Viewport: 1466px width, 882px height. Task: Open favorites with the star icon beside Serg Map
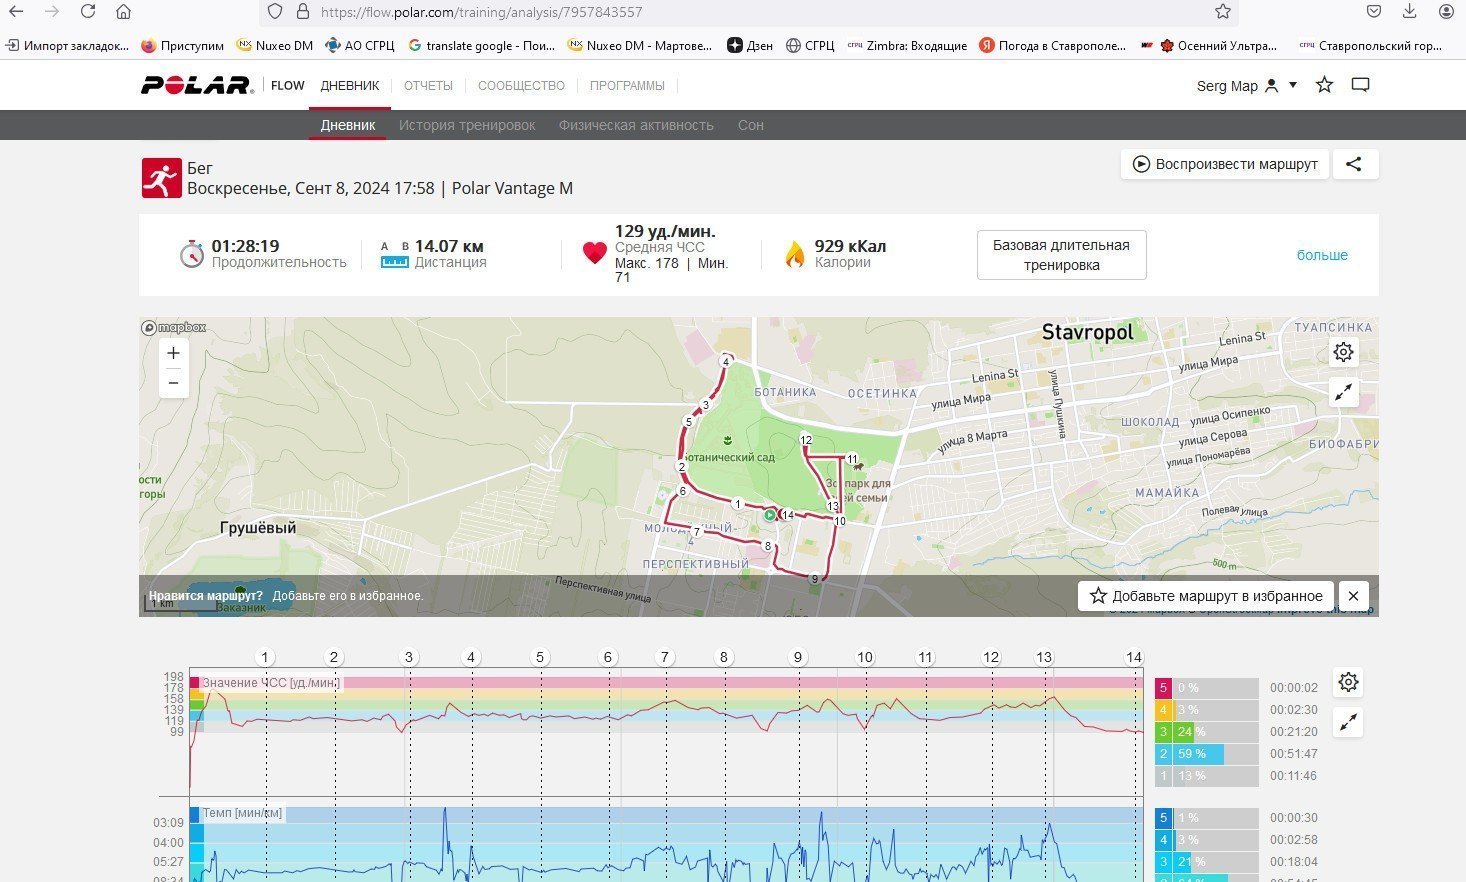[1324, 85]
